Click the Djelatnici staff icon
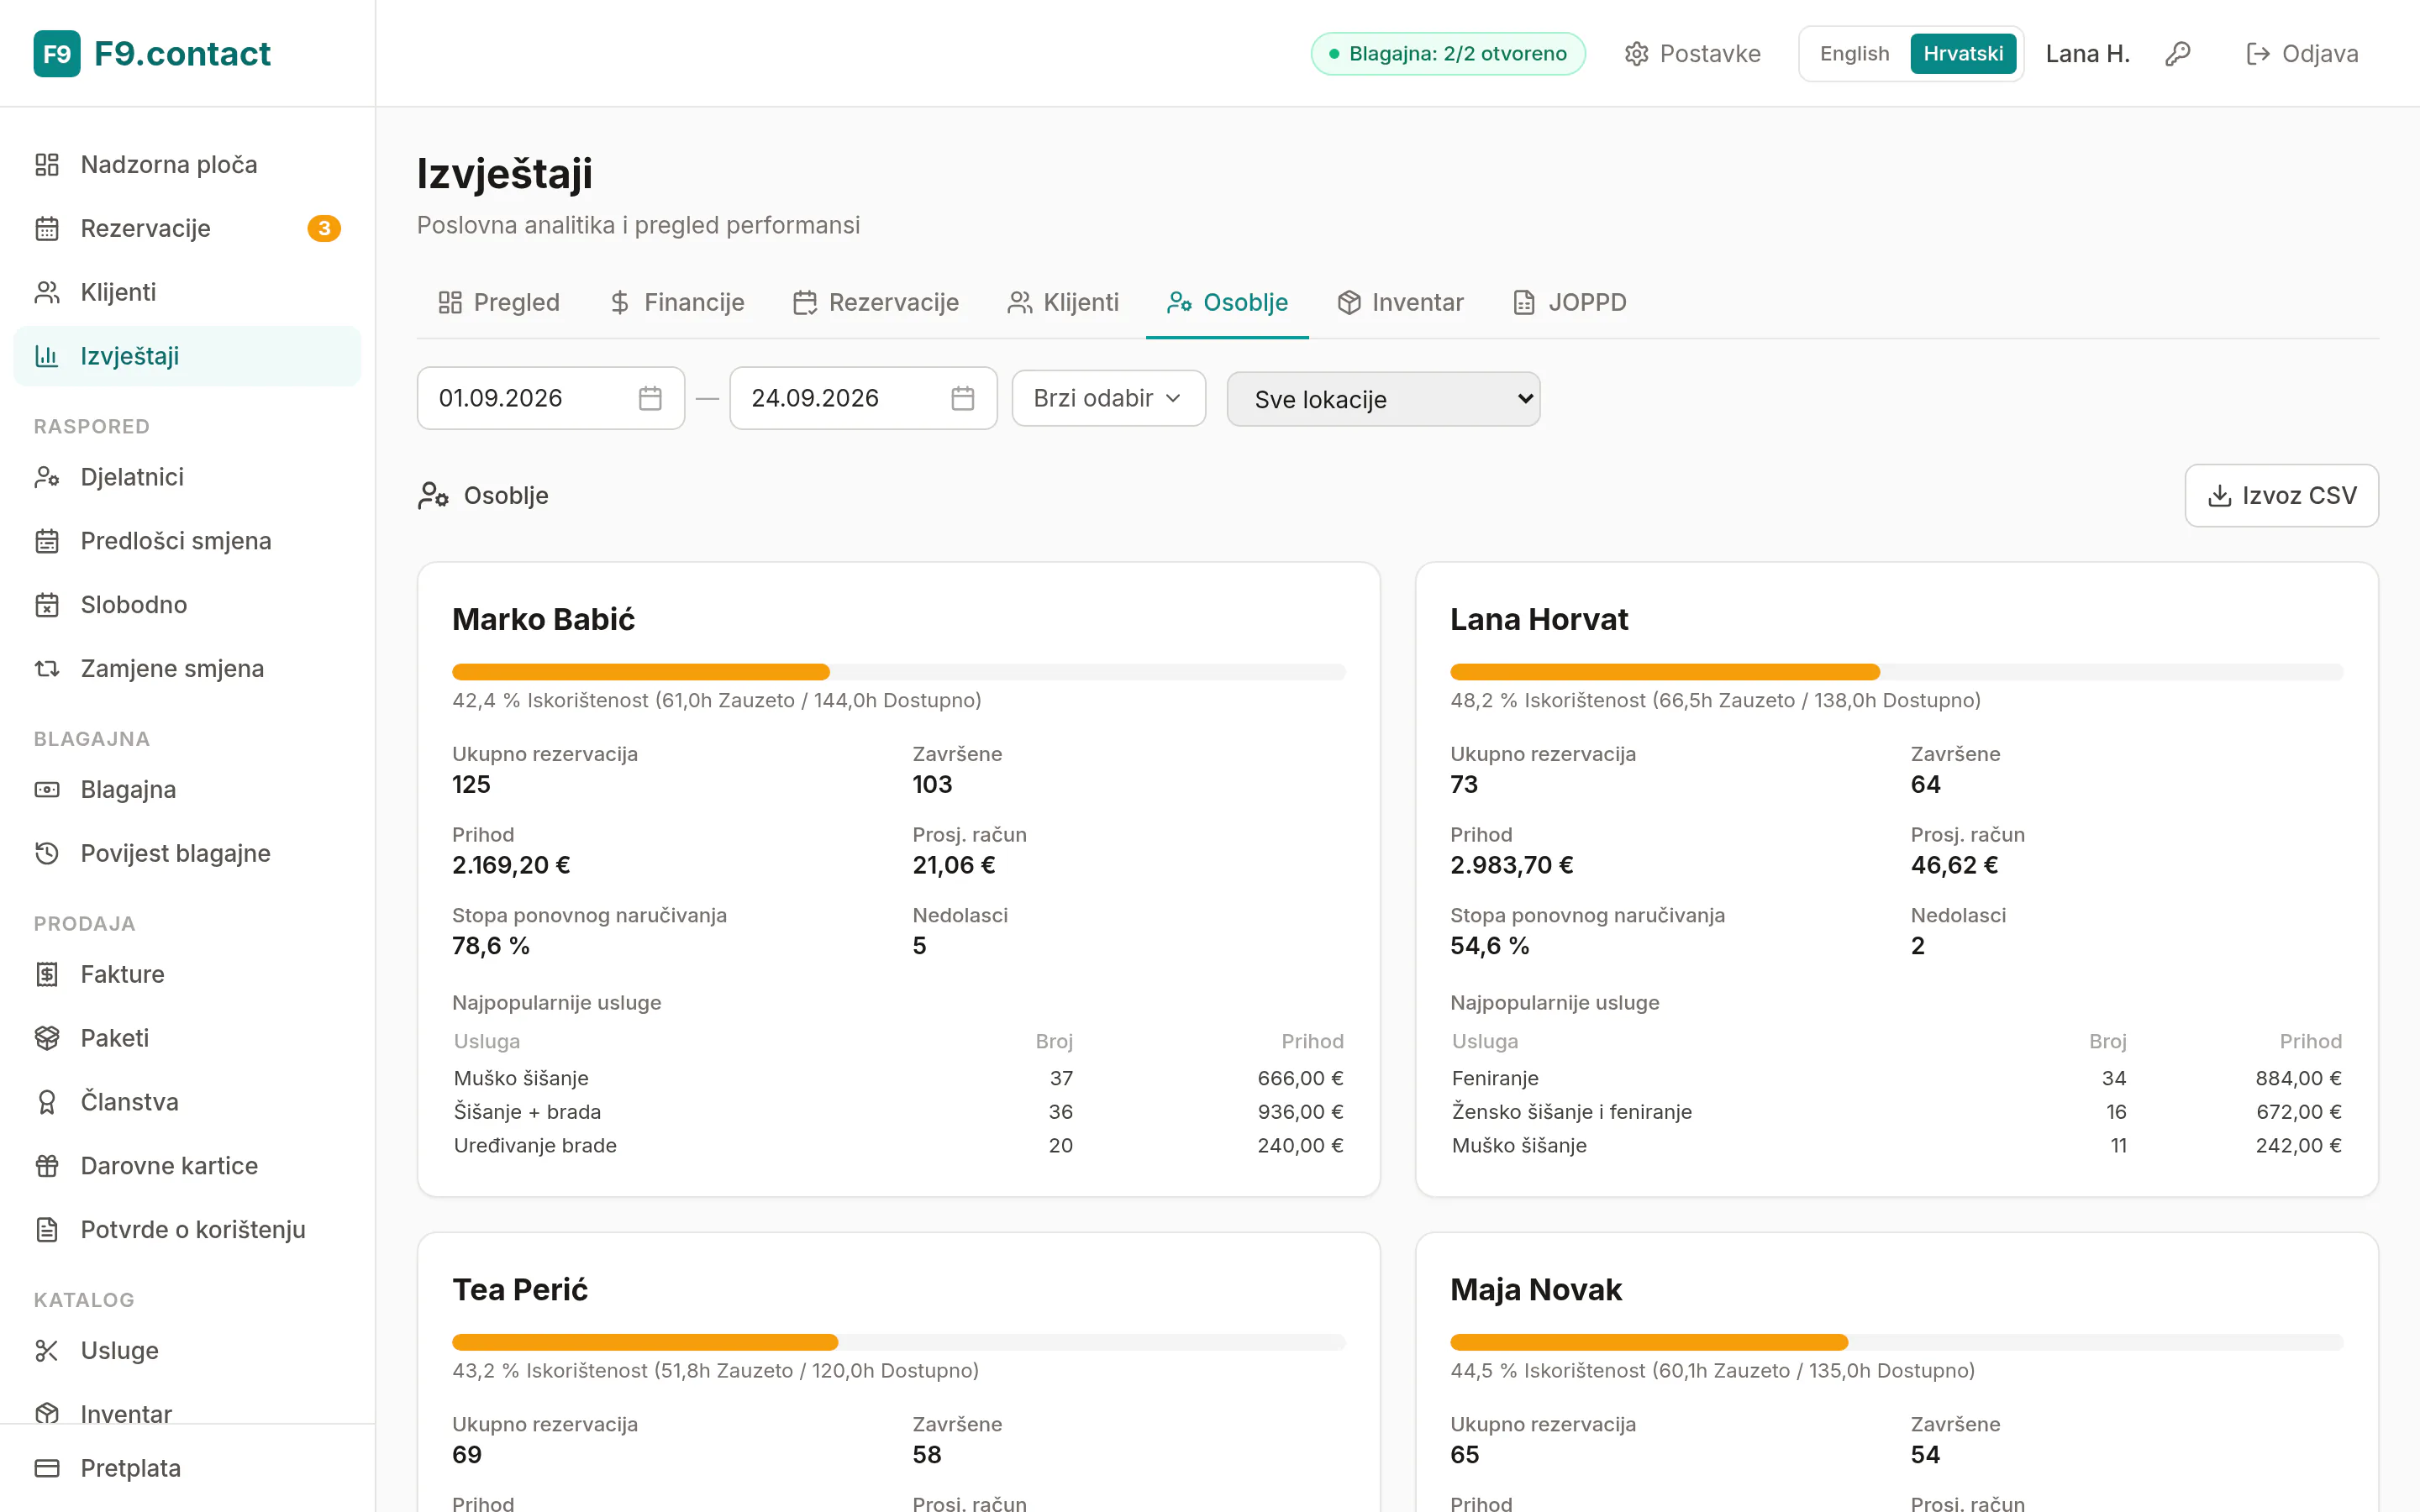Screen dimensions: 2420x1512 [47, 477]
